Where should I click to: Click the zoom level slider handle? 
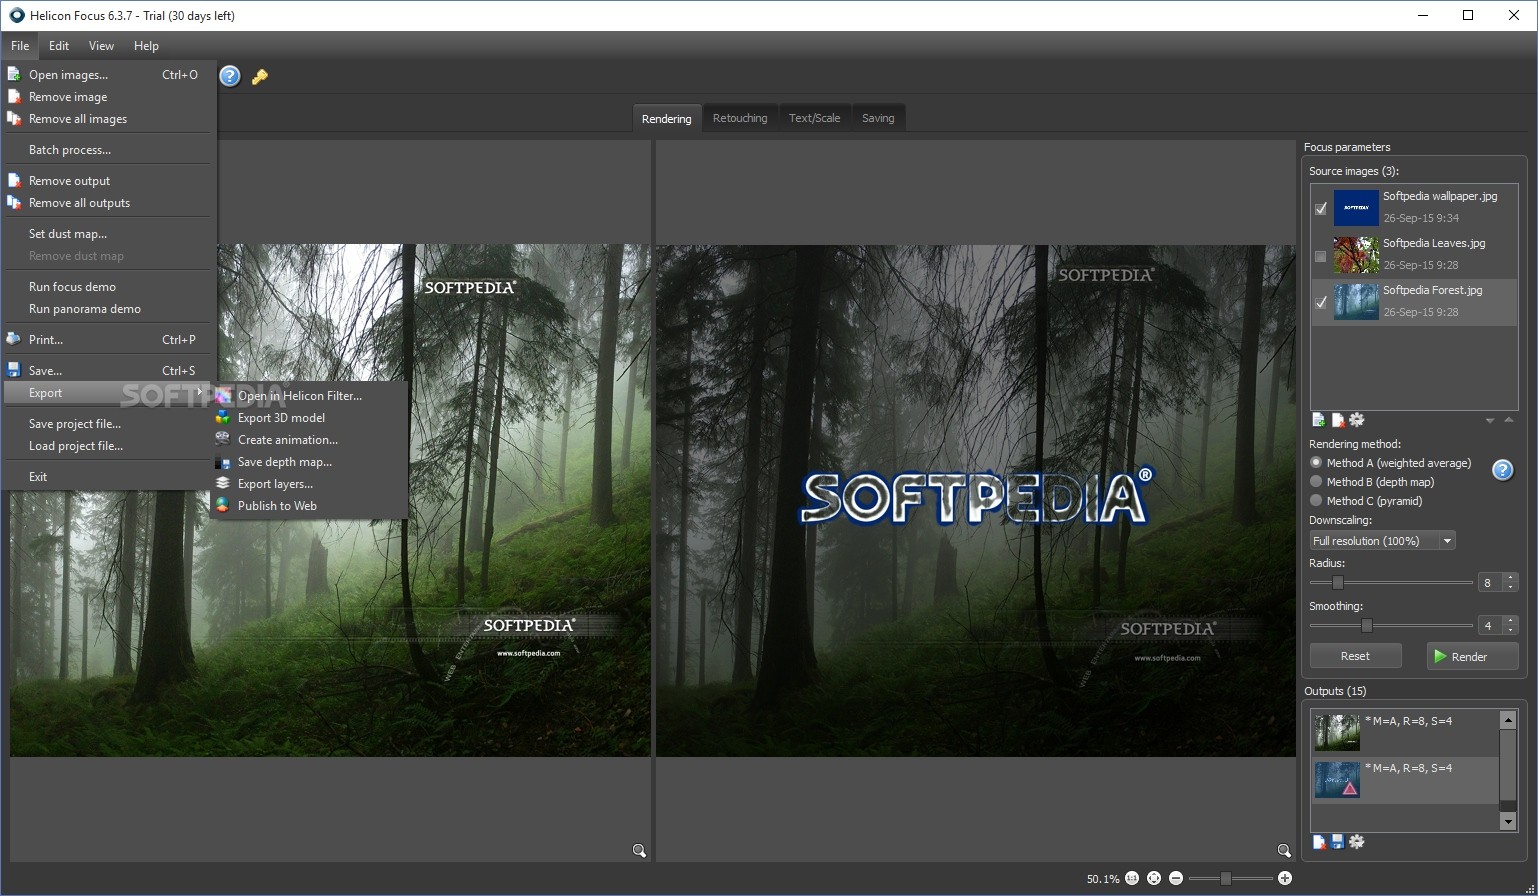click(x=1225, y=878)
